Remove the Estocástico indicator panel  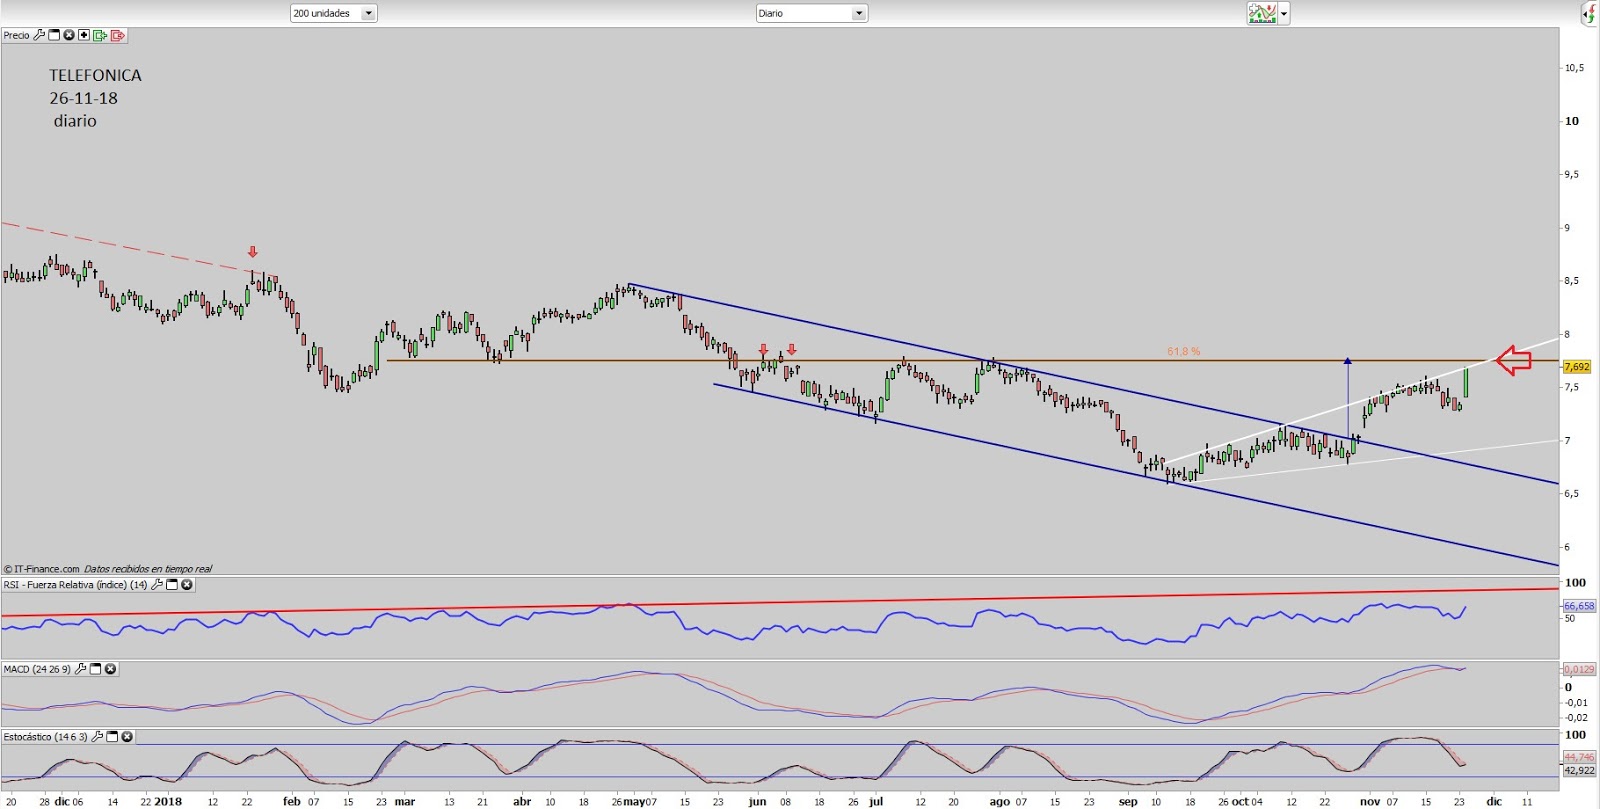click(127, 737)
